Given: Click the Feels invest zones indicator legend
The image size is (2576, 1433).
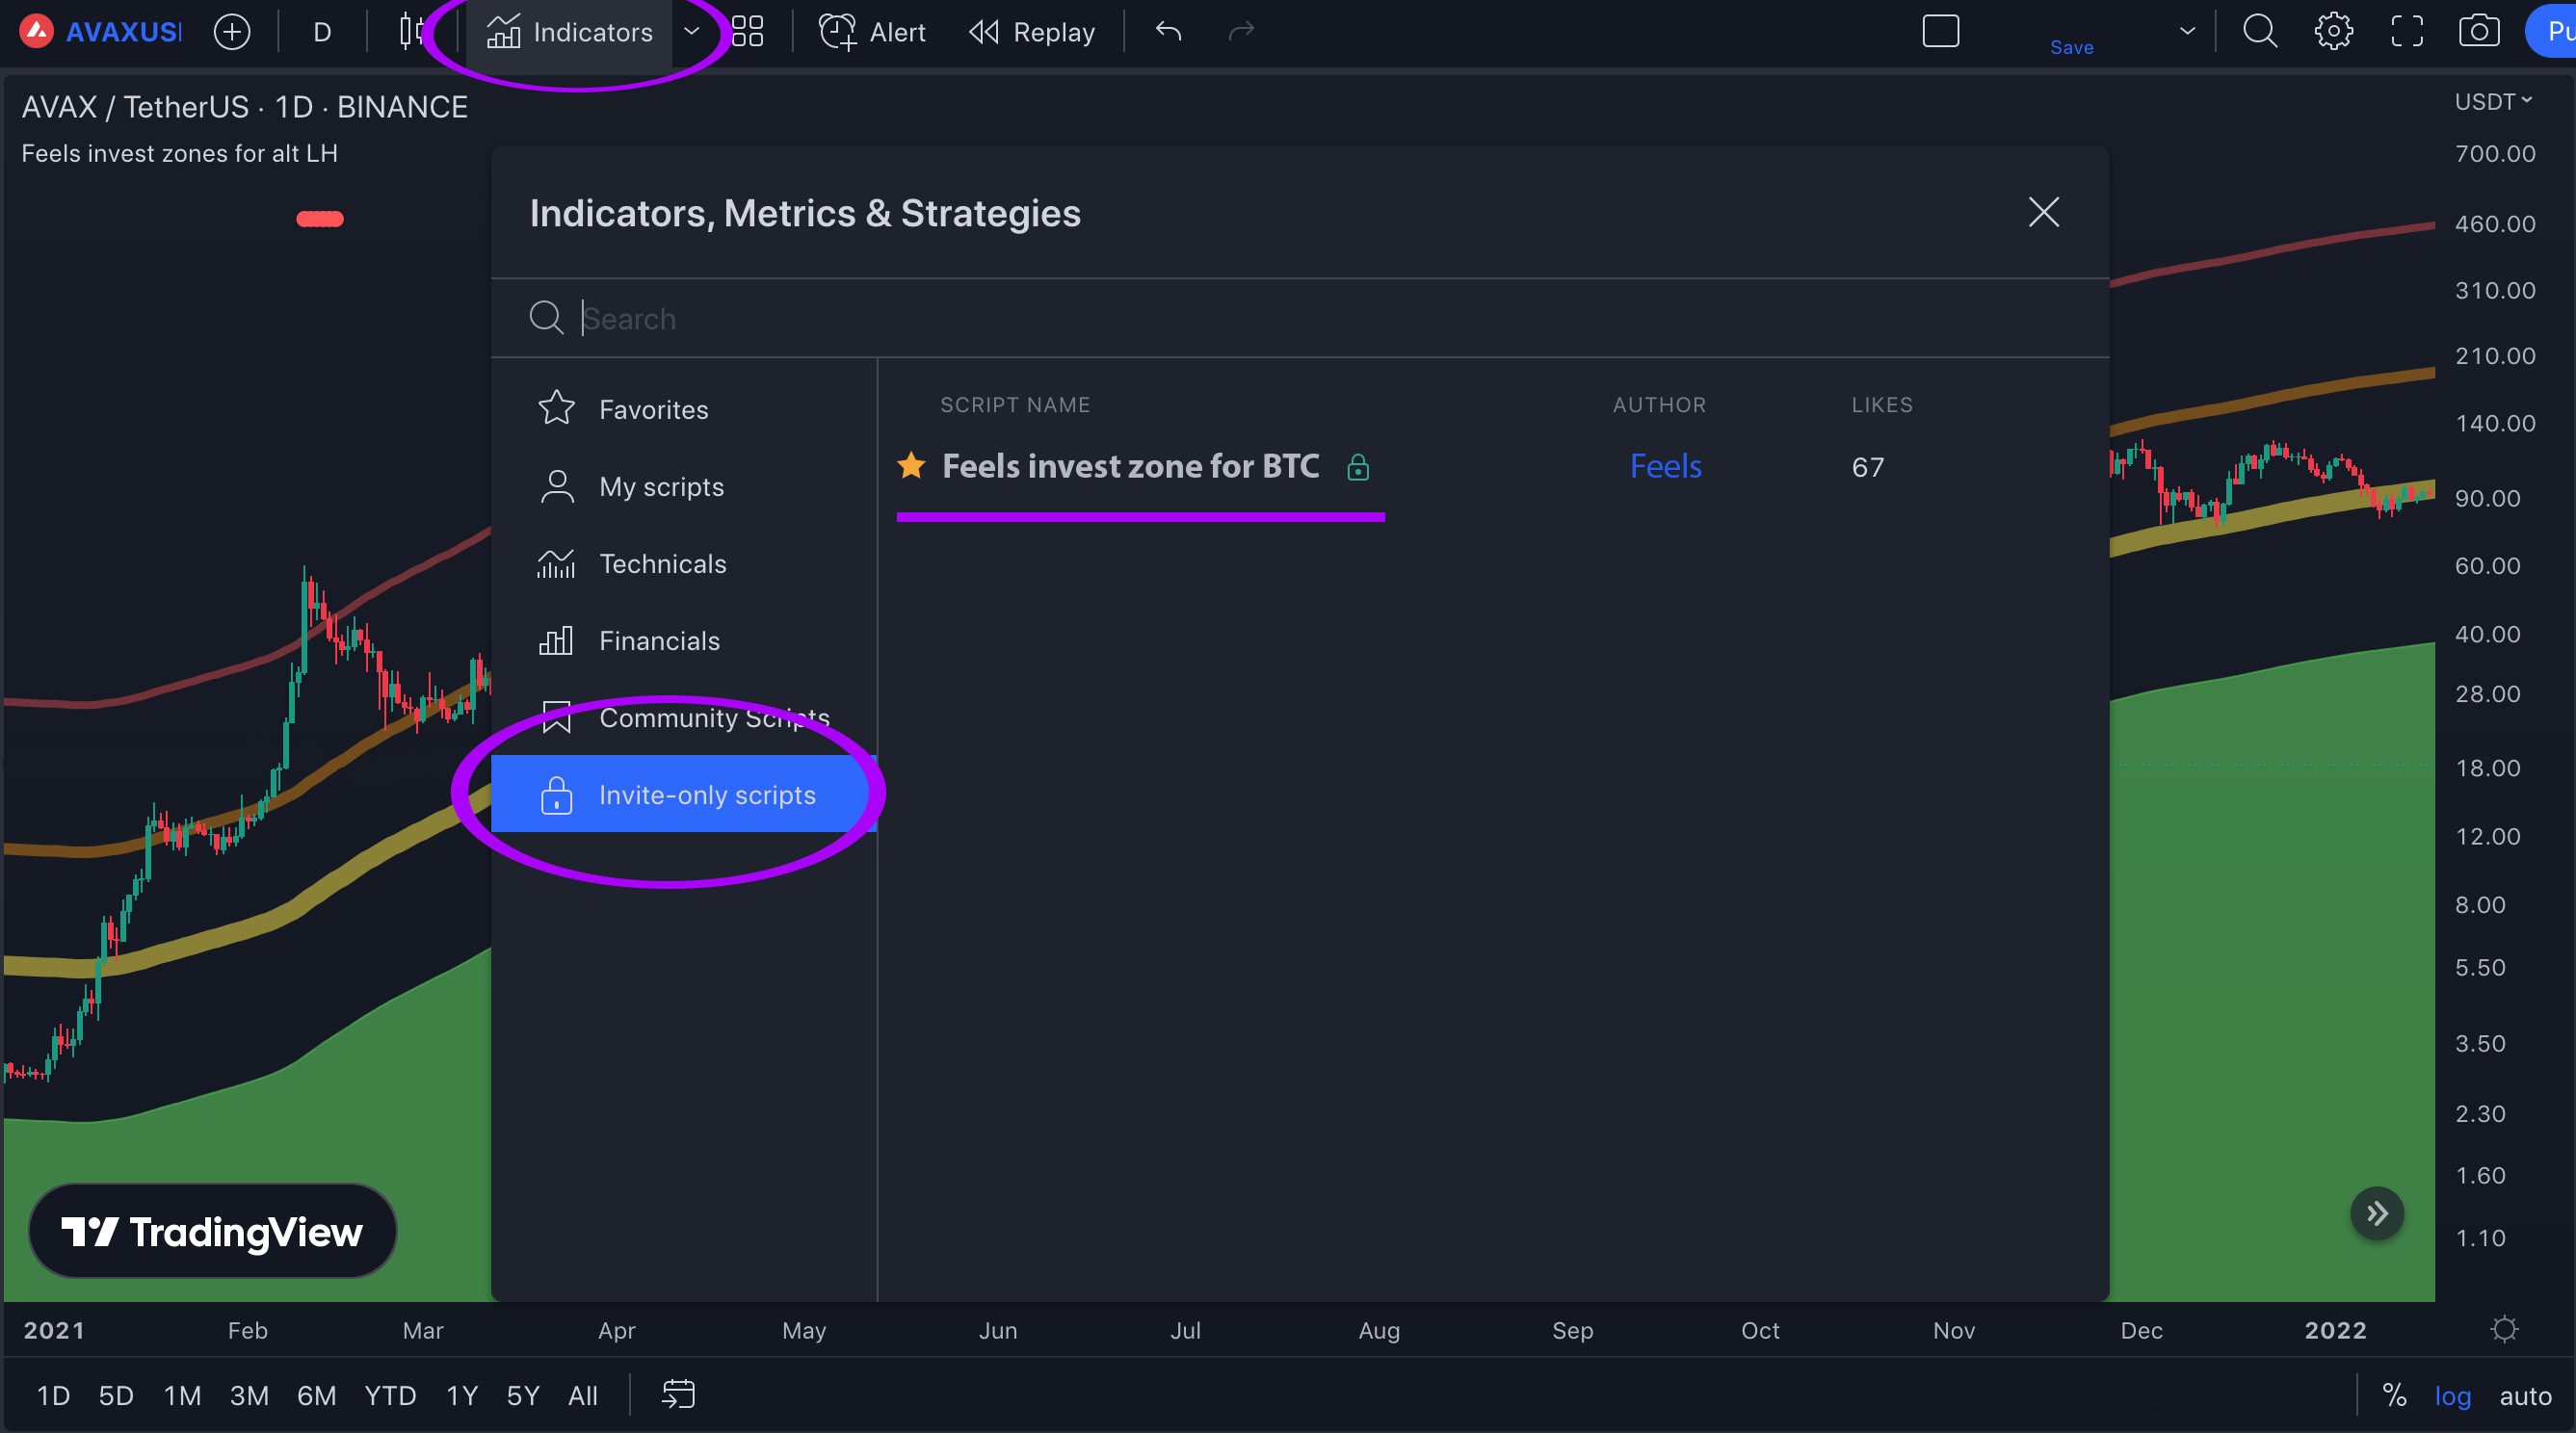Looking at the screenshot, I should pos(180,153).
